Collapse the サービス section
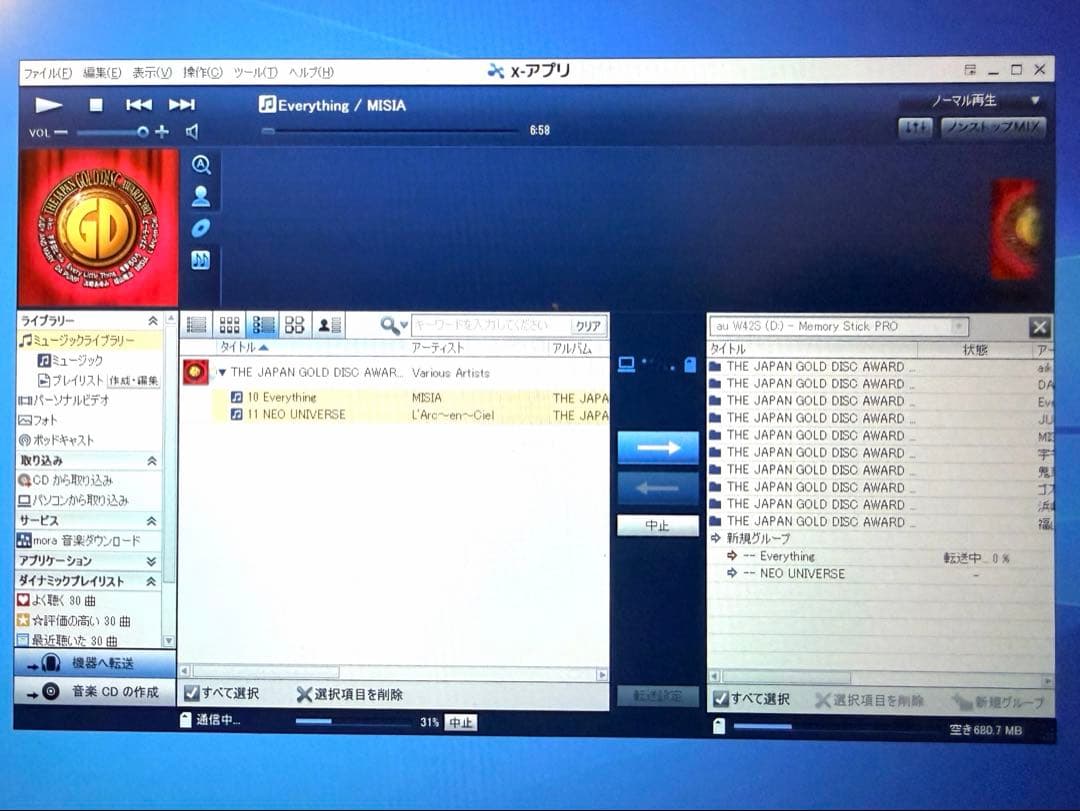This screenshot has height=811, width=1080. 152,521
